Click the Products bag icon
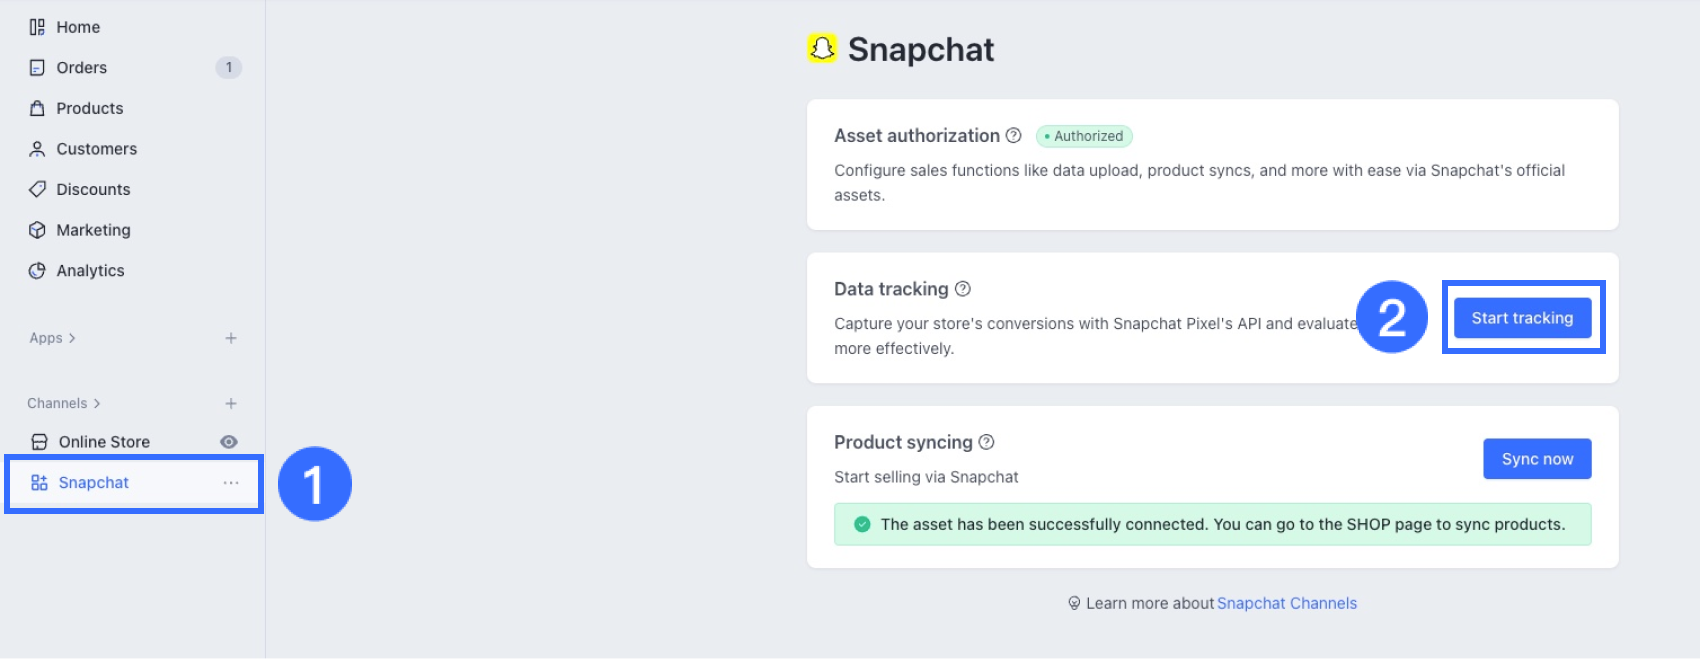This screenshot has width=1700, height=659. (x=37, y=108)
